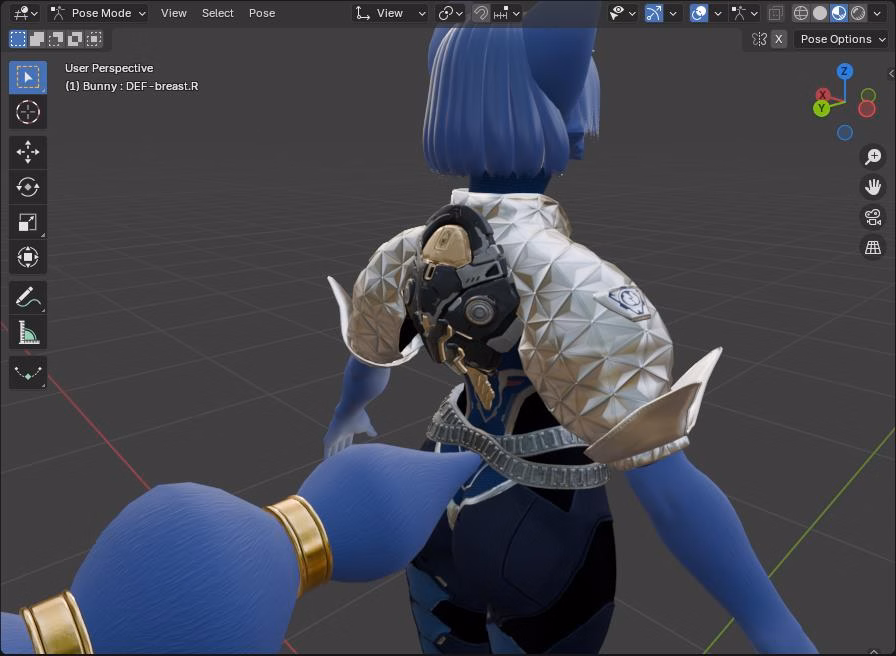The image size is (896, 656).
Task: Open the bone pose overlays dropdown
Action: tap(745, 13)
